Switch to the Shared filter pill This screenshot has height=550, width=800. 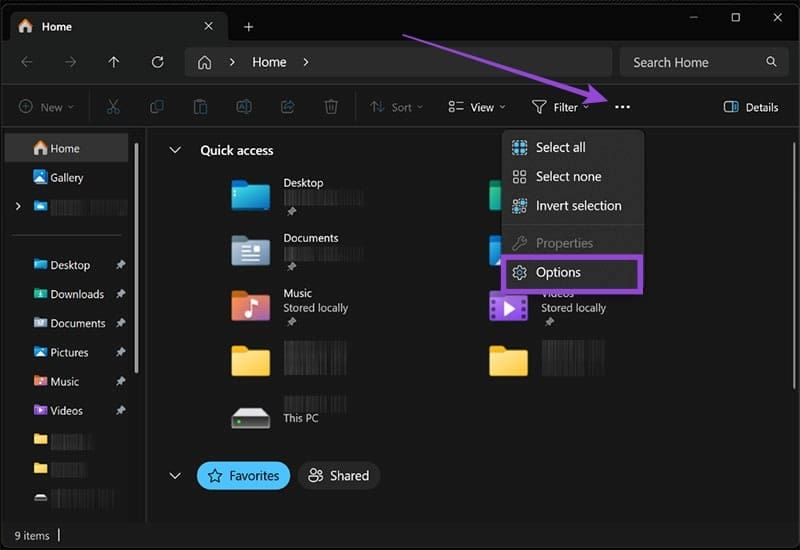[x=339, y=476]
